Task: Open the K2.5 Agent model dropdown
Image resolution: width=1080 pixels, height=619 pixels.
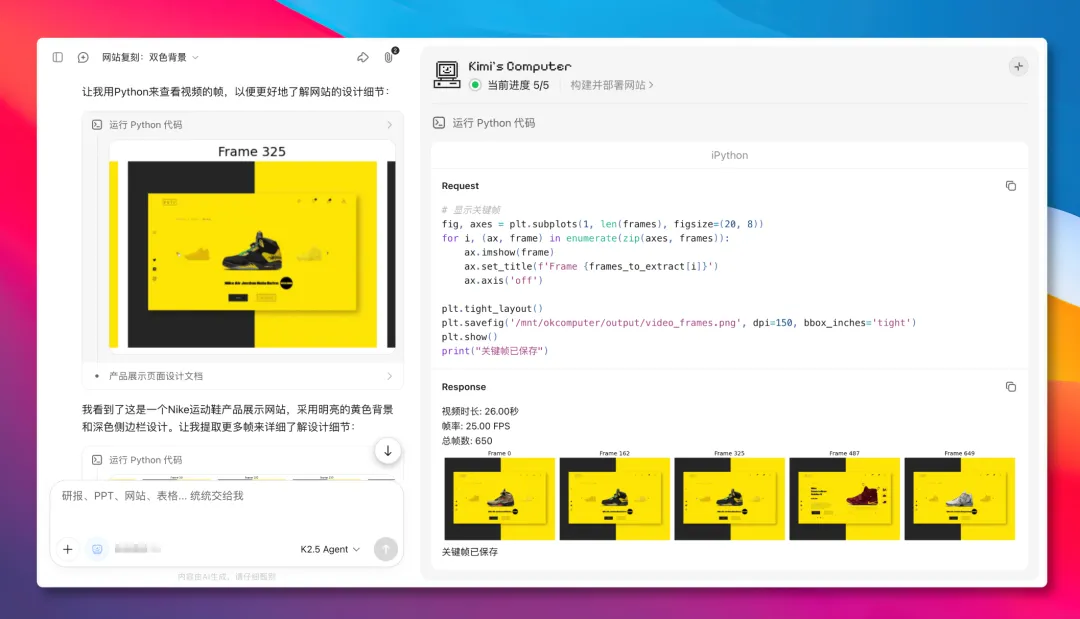Action: pyautogui.click(x=330, y=549)
